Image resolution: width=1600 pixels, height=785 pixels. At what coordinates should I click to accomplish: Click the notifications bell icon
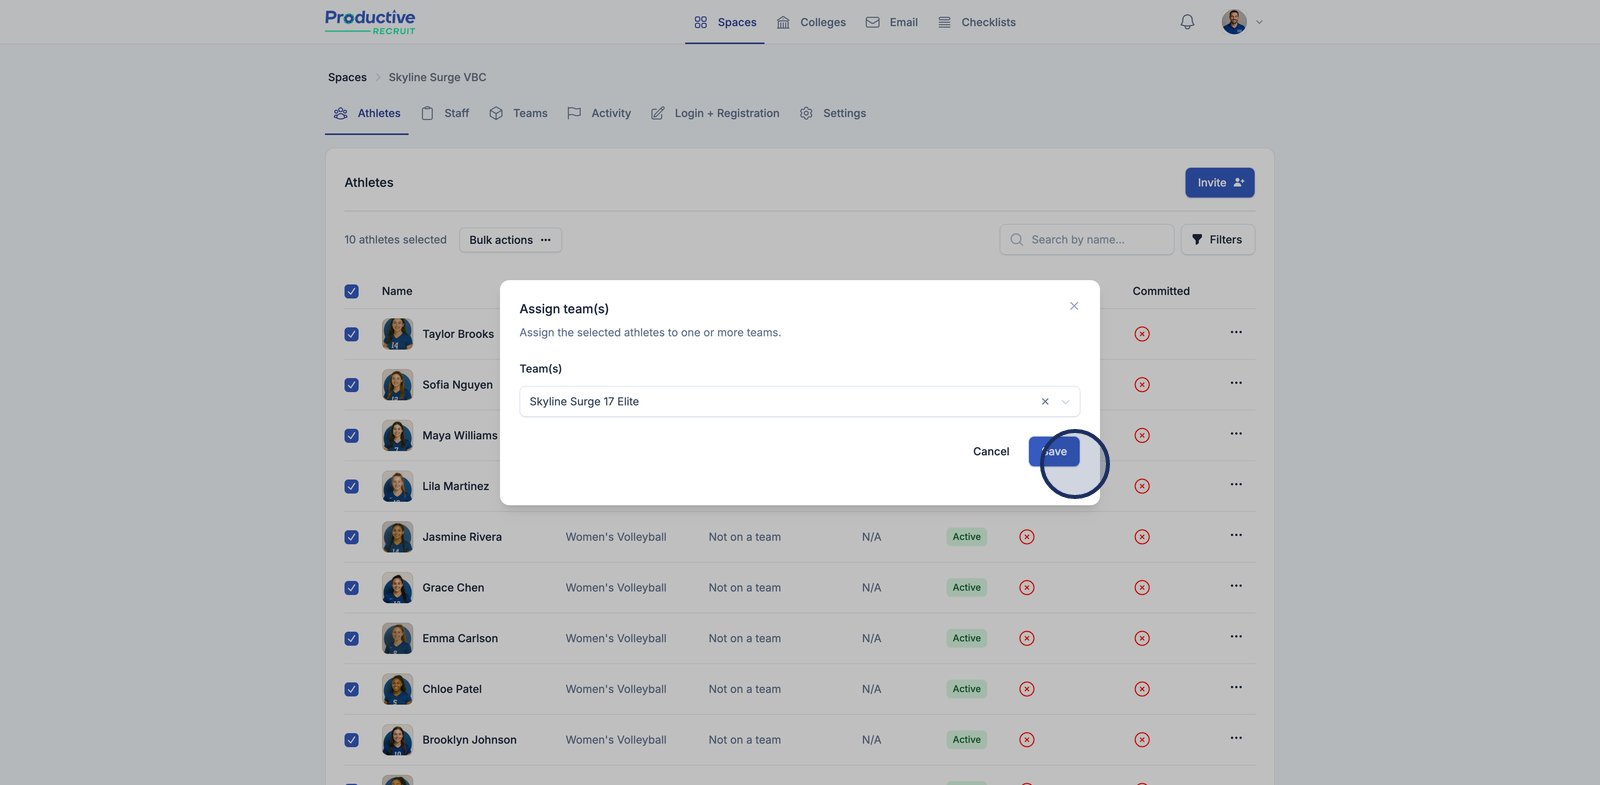tap(1187, 22)
